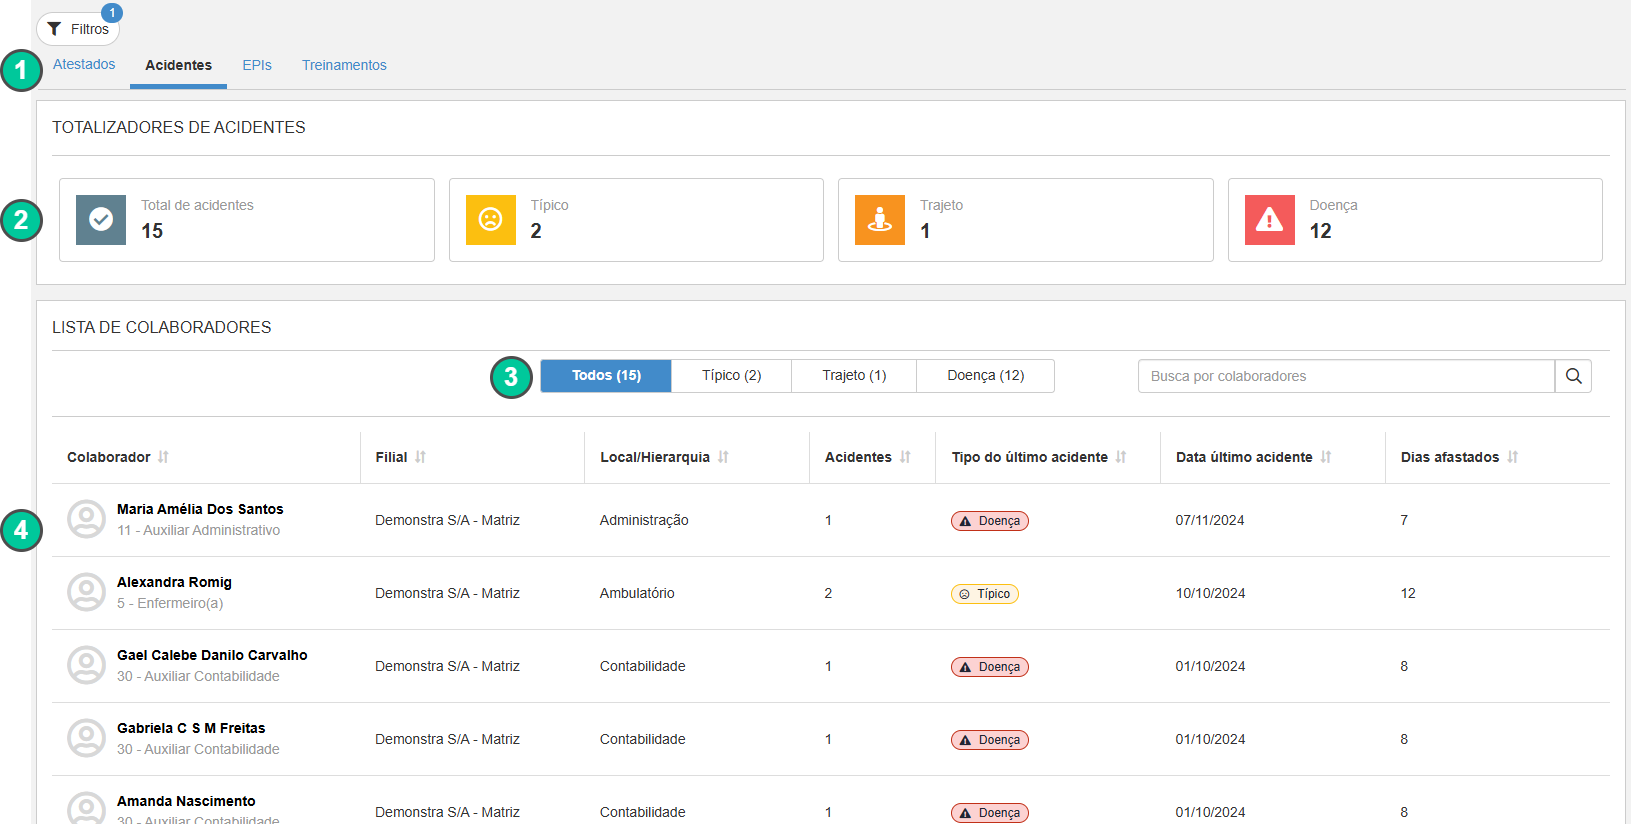Click Gael Calebe Danilo Carvalho avatar
1632x824 pixels.
[x=86, y=666]
